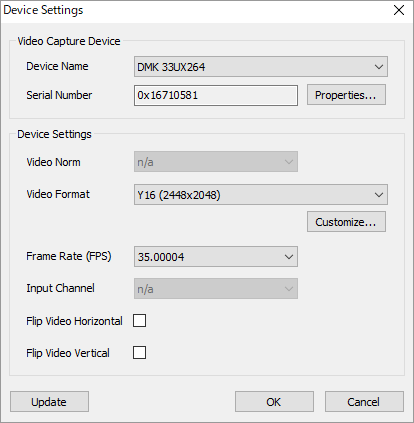Expand the Video Format chevron arrow
The width and height of the screenshot is (414, 423).
pos(379,195)
